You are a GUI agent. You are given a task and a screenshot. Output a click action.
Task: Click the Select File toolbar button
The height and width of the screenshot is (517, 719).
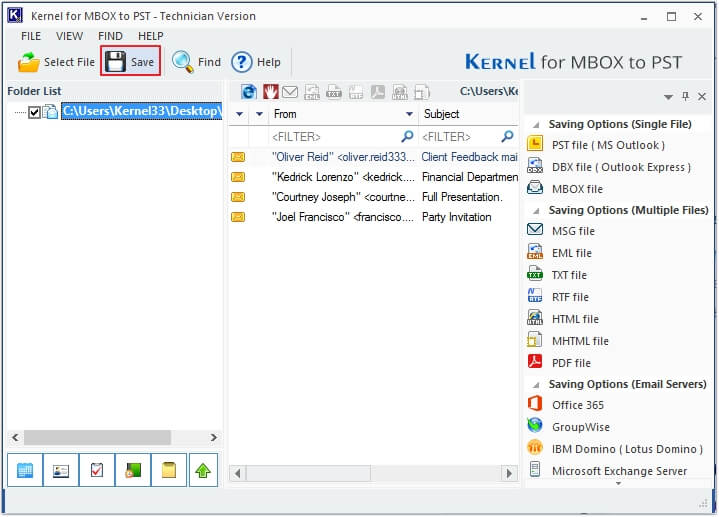pos(56,62)
